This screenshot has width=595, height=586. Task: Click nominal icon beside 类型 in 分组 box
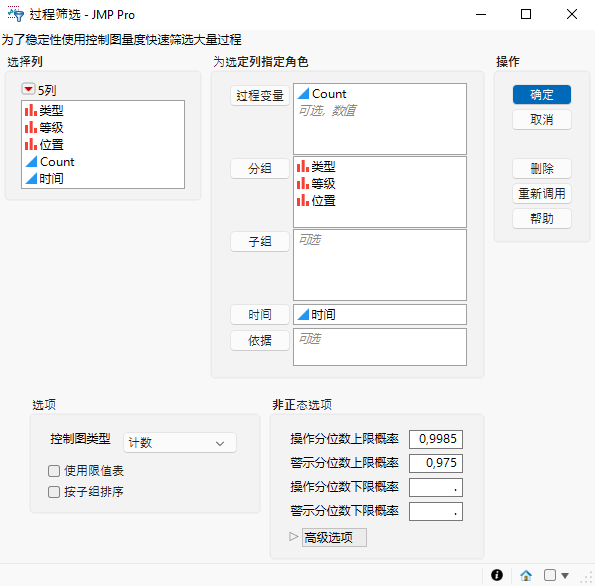tap(302, 166)
